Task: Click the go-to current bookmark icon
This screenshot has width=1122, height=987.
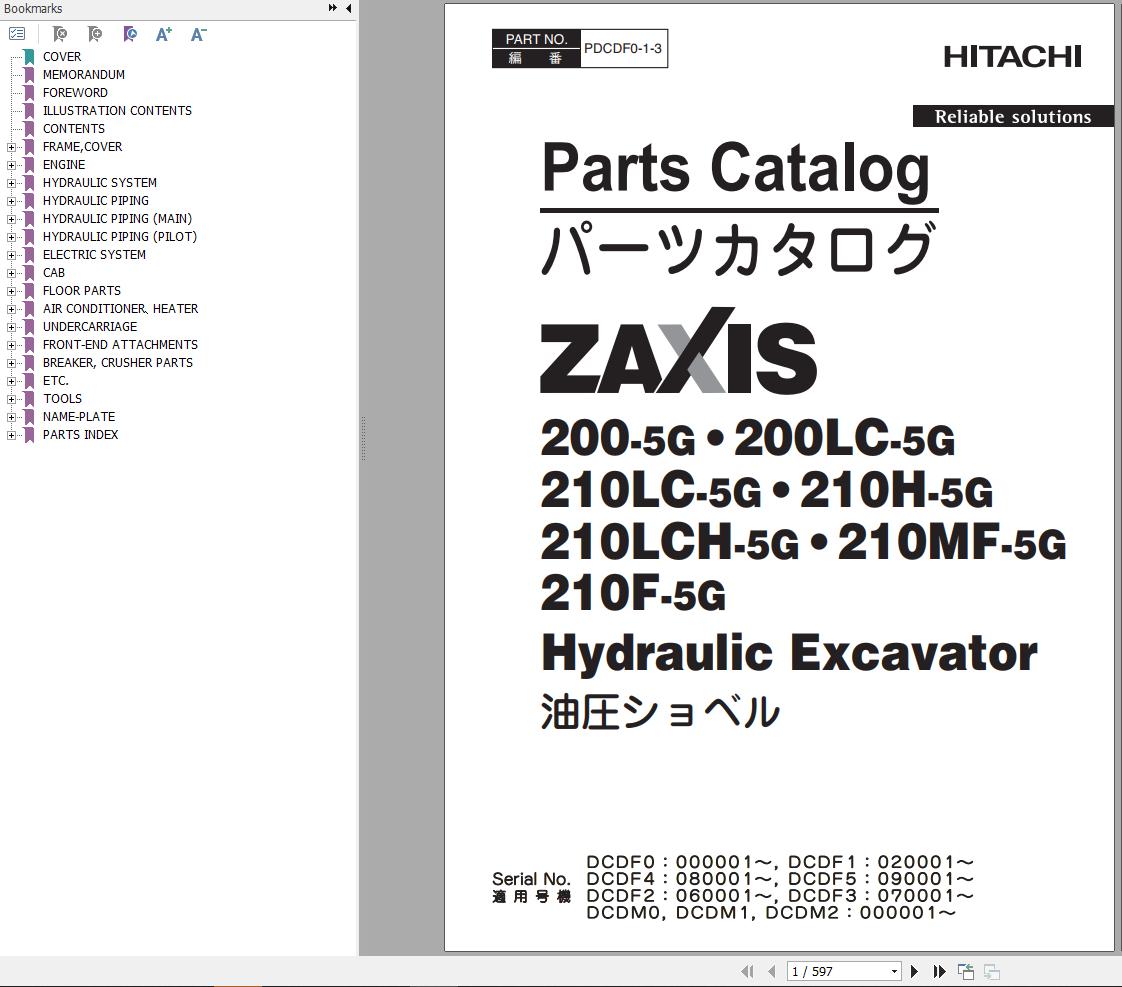Action: 130,34
